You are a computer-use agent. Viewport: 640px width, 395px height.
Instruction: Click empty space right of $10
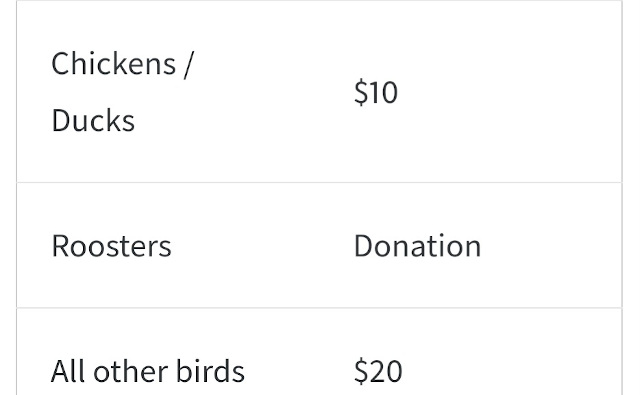tap(510, 92)
